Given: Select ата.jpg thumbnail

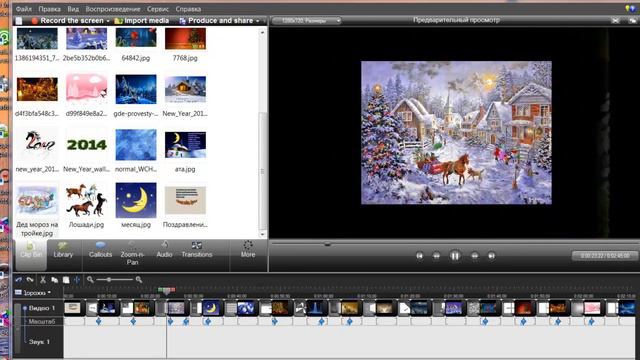Looking at the screenshot, I should point(185,144).
